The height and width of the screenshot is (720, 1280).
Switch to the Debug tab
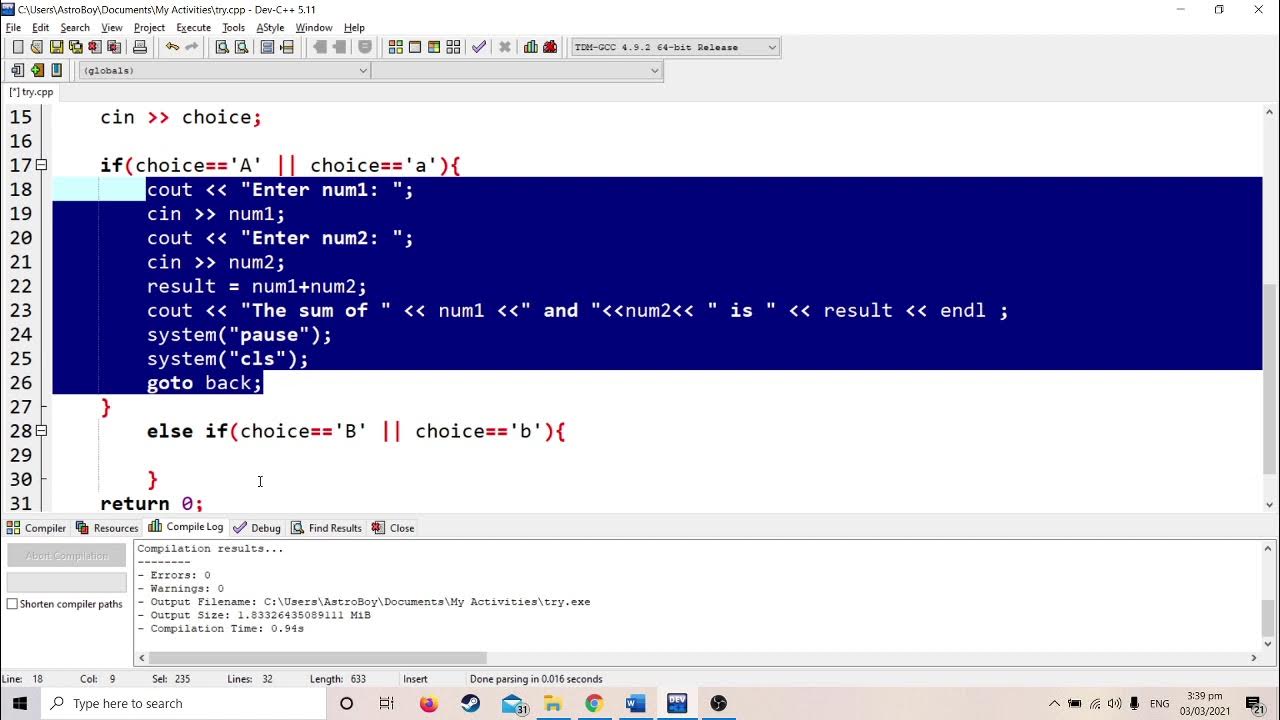coord(257,528)
